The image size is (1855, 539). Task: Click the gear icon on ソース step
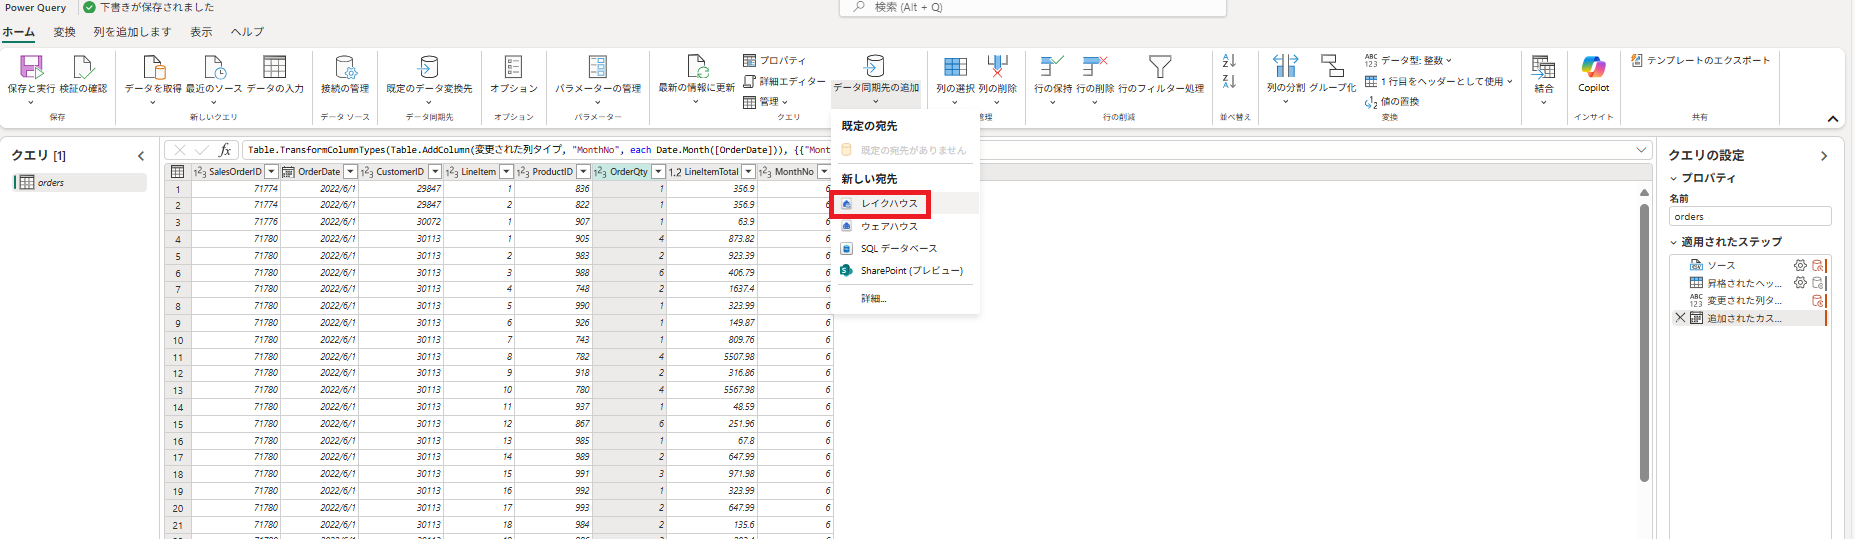pyautogui.click(x=1800, y=266)
